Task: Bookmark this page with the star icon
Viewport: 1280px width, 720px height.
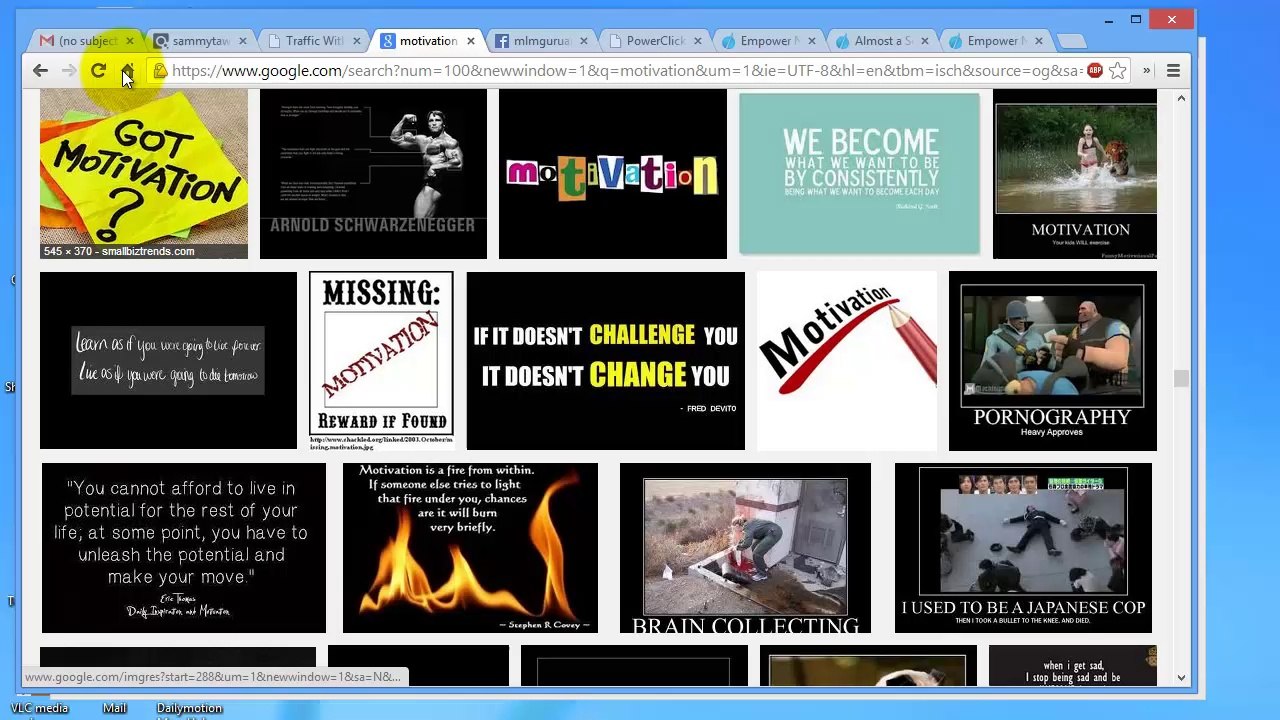Action: pos(1118,71)
